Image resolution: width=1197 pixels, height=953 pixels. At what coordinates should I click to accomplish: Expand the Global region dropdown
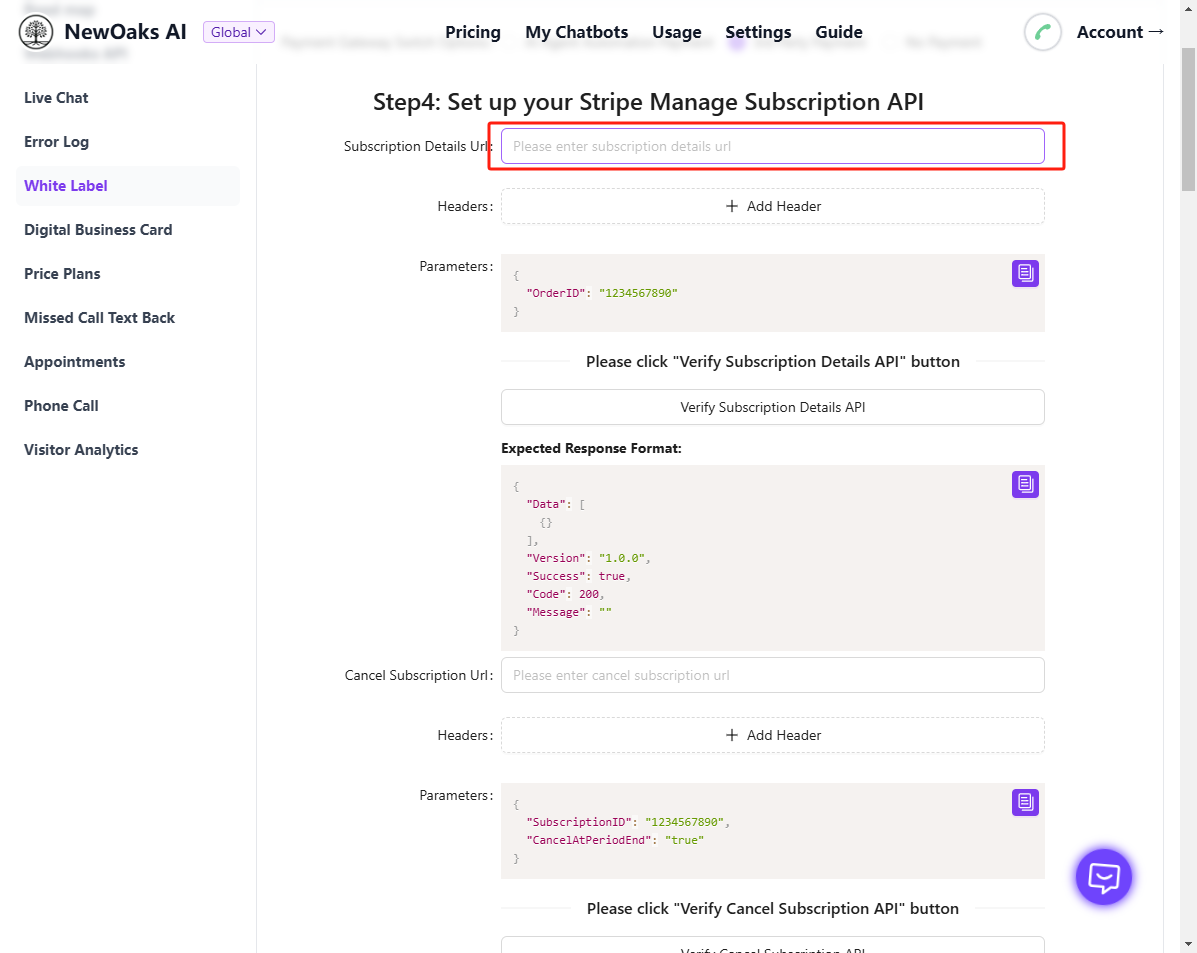click(x=238, y=32)
